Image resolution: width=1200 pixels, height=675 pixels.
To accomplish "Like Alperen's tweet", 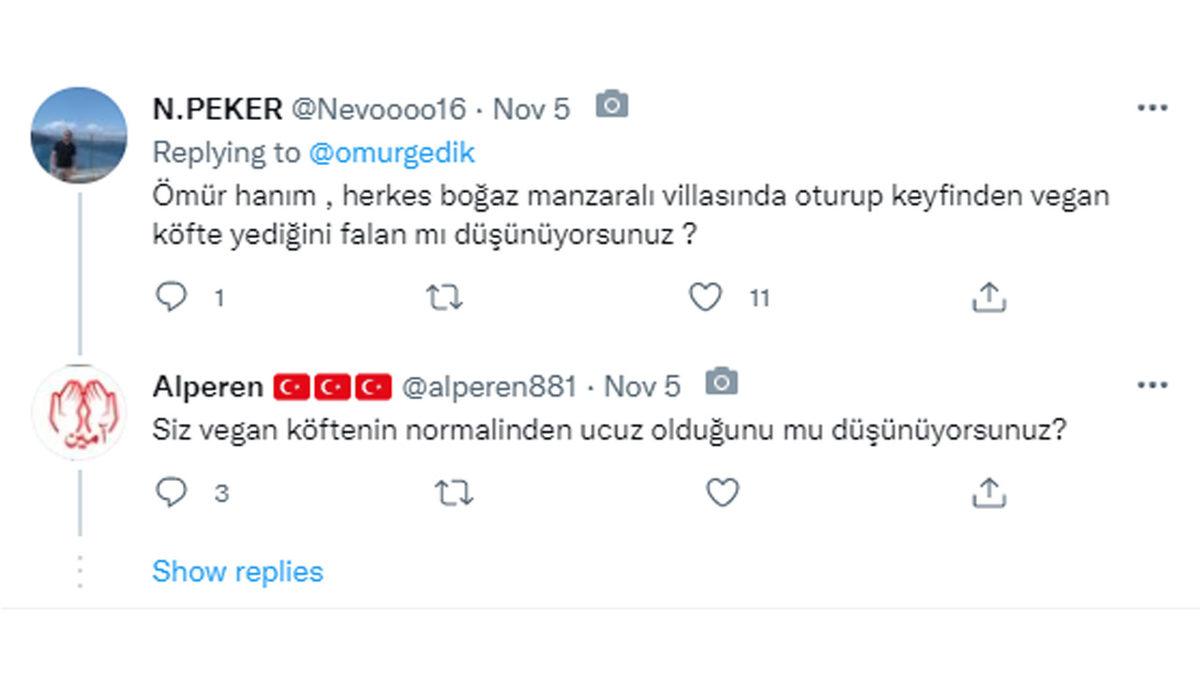I will tap(722, 491).
